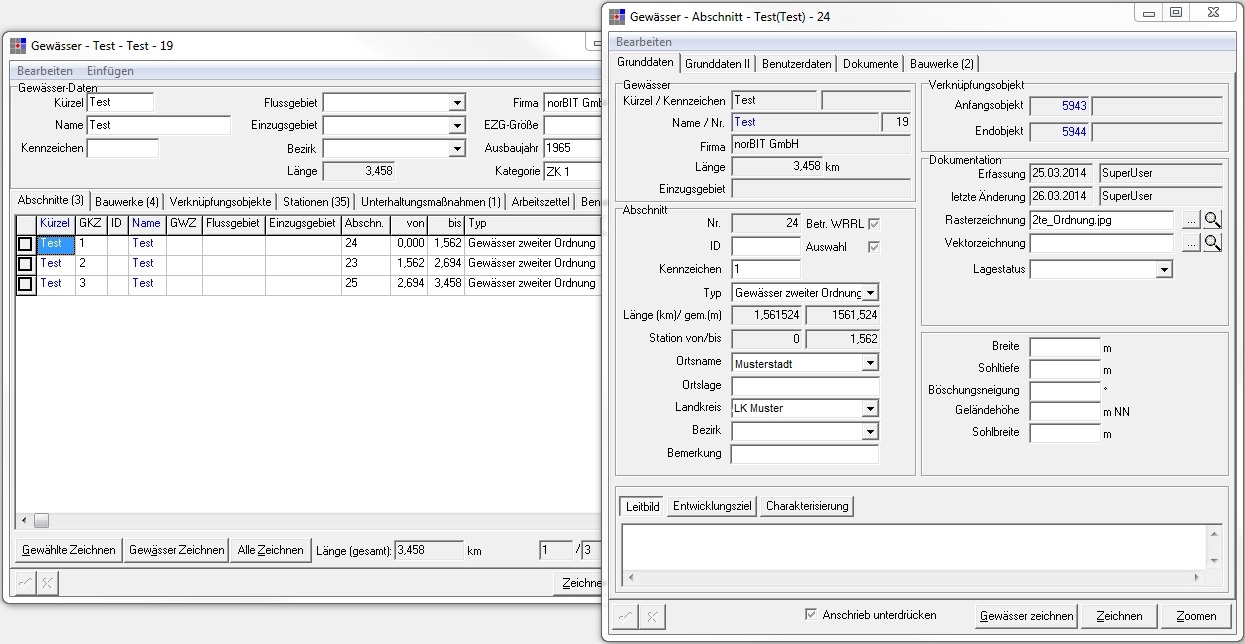Viewport: 1245px width, 644px height.
Task: Click the Gewässer Zeichnen button in the Gewässer - Test window
Action: coord(177,550)
